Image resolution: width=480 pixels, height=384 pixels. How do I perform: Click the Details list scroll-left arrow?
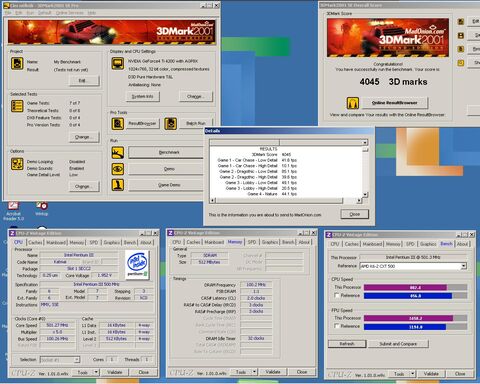point(213,200)
